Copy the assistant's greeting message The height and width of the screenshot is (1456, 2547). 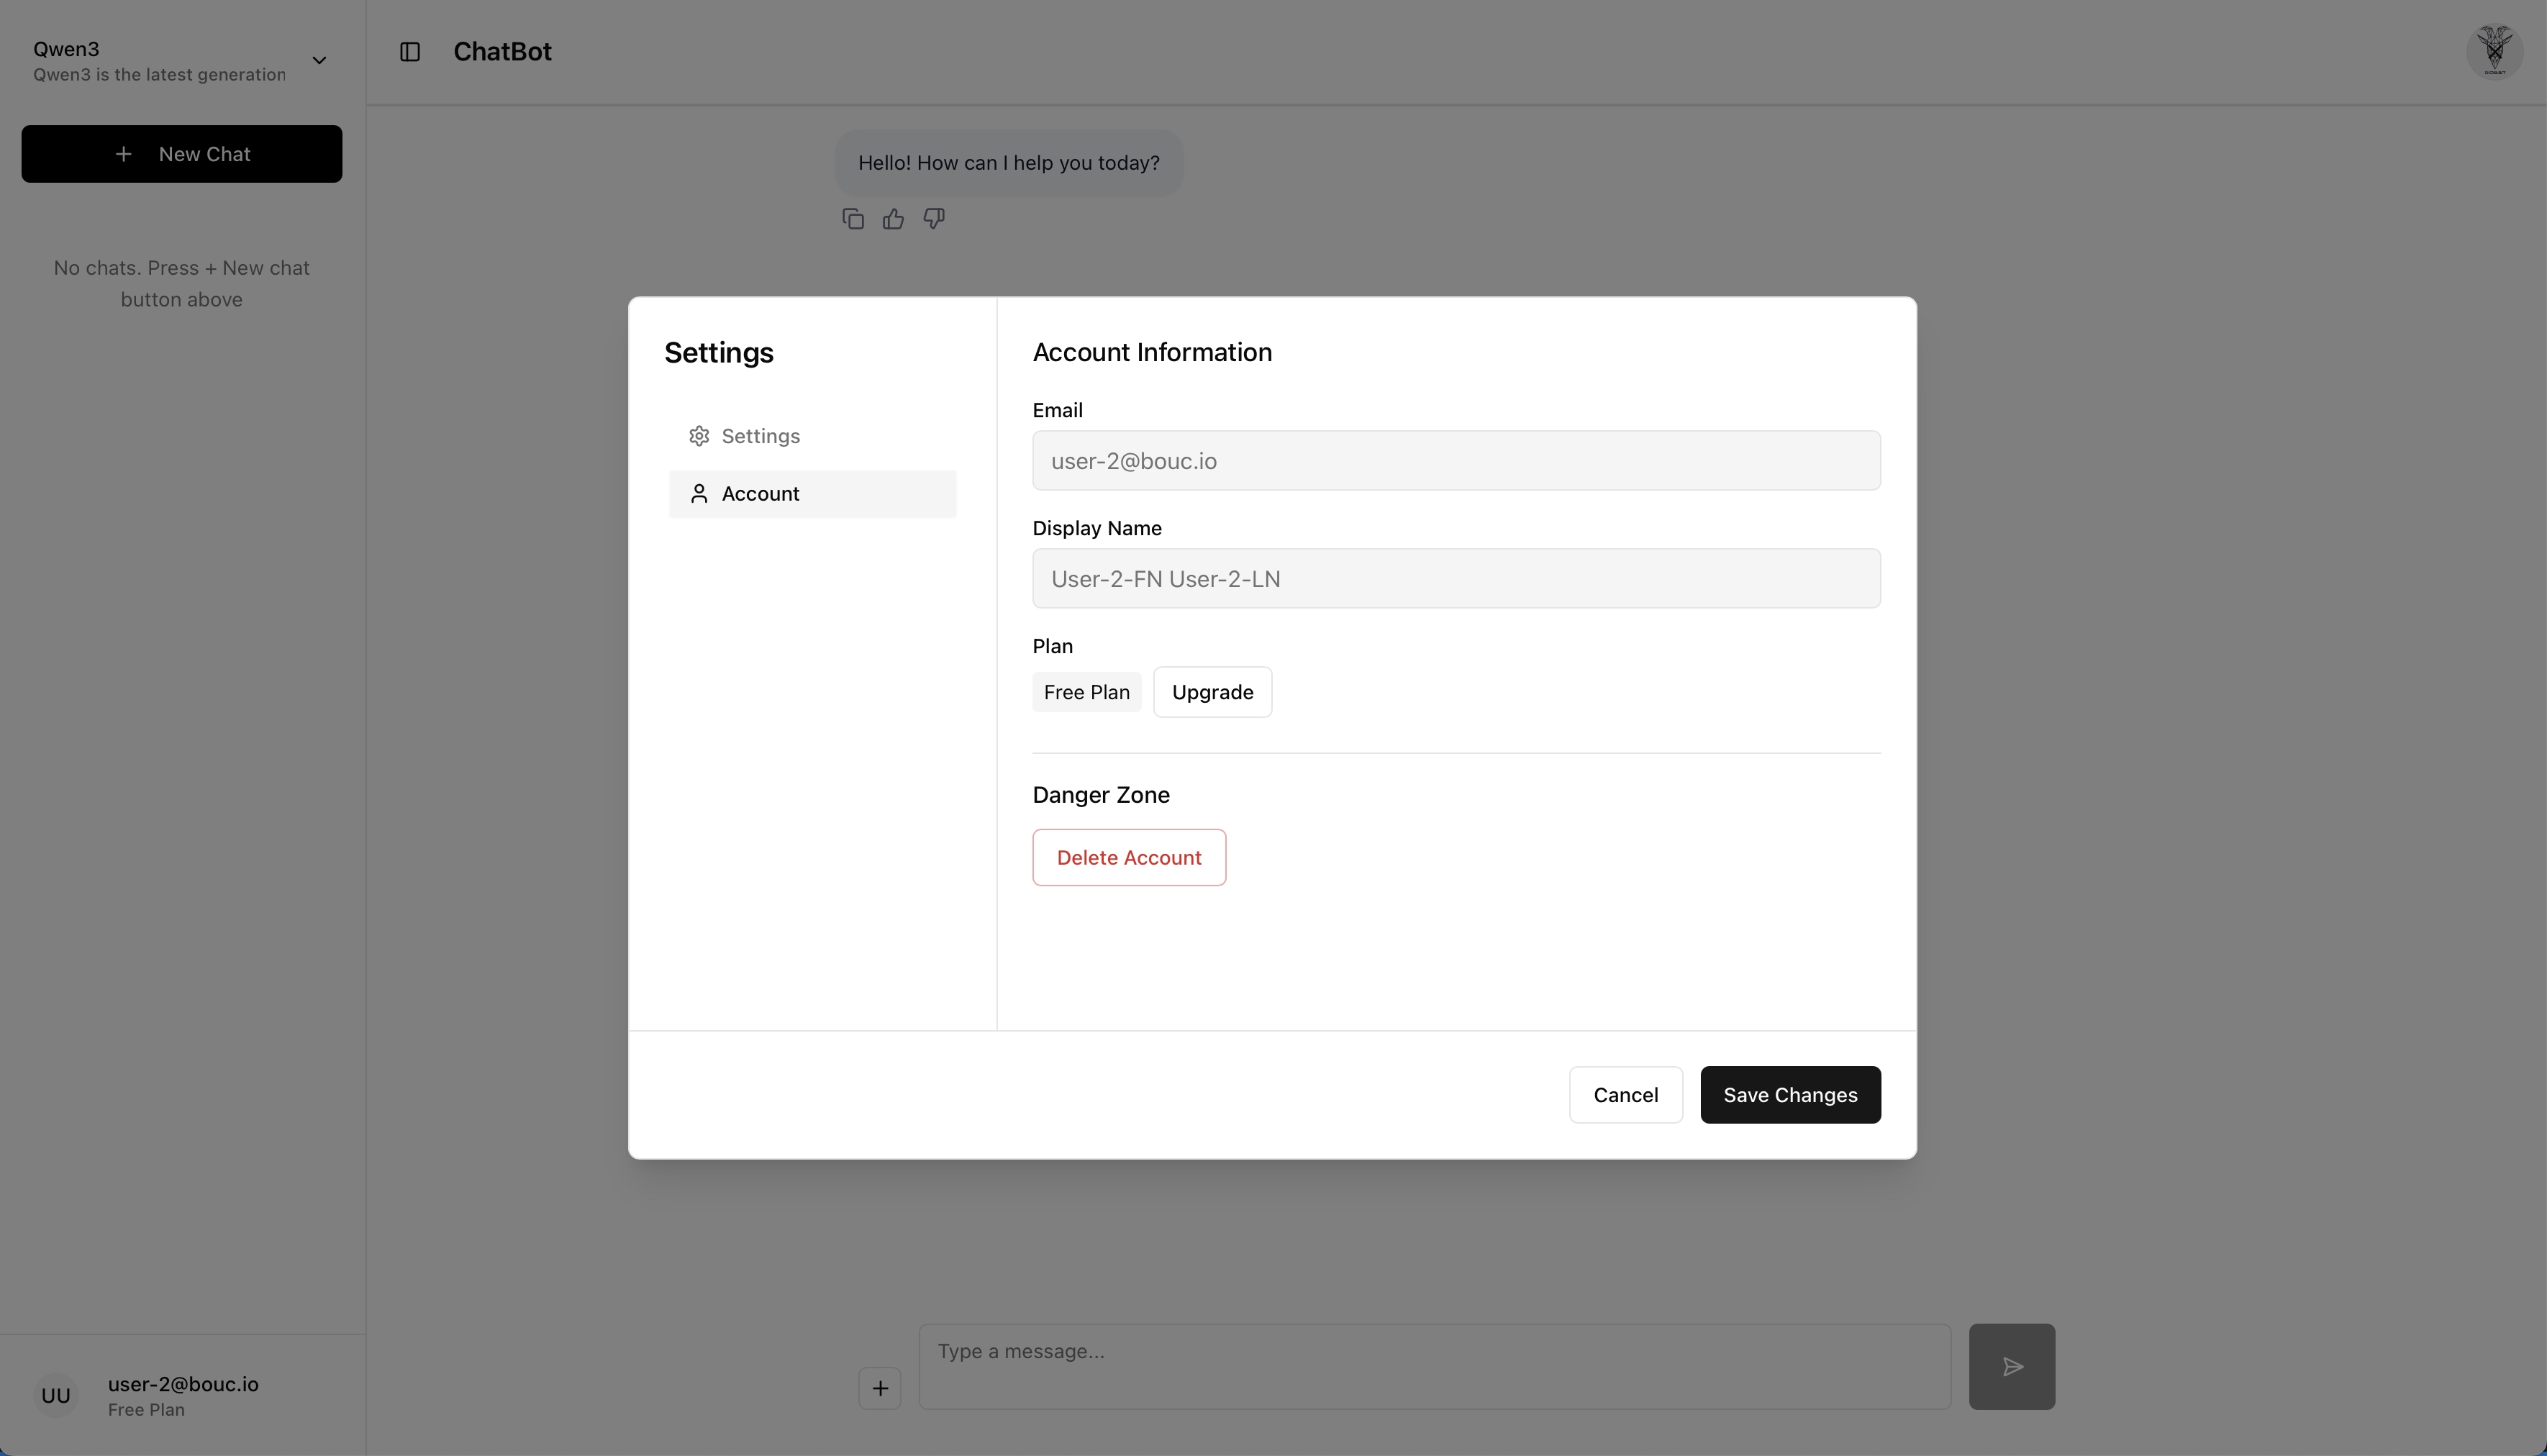(x=852, y=218)
